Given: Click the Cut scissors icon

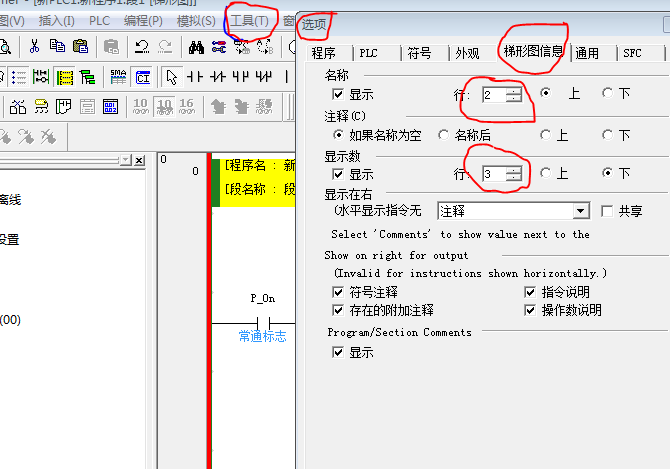Looking at the screenshot, I should click(34, 46).
